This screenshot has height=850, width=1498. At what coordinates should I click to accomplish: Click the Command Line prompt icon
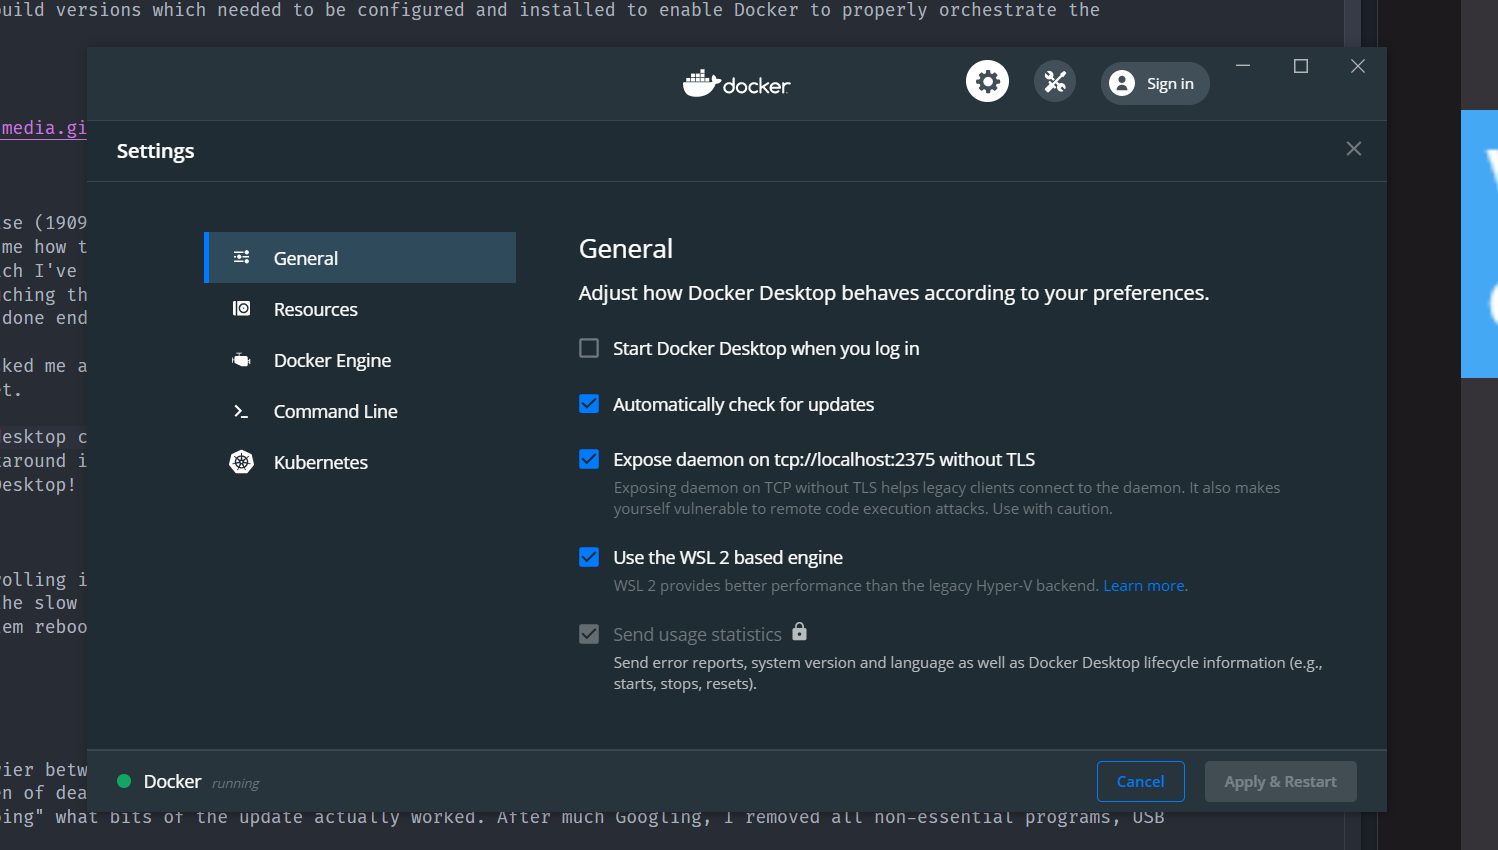(241, 411)
